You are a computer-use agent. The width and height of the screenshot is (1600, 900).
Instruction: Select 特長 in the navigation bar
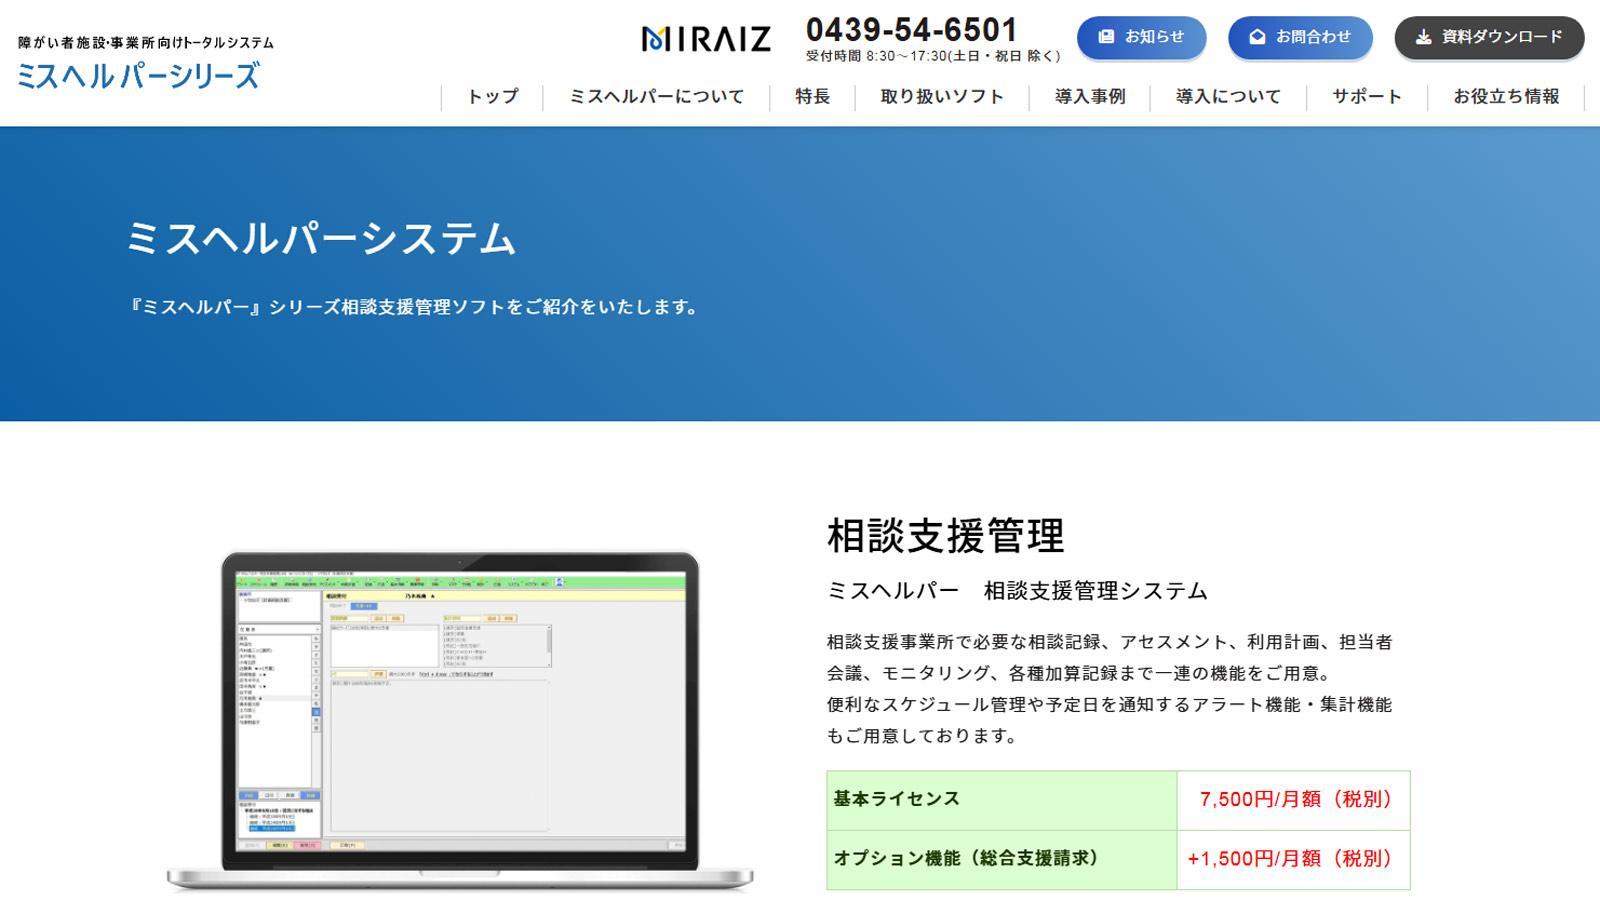click(x=811, y=97)
